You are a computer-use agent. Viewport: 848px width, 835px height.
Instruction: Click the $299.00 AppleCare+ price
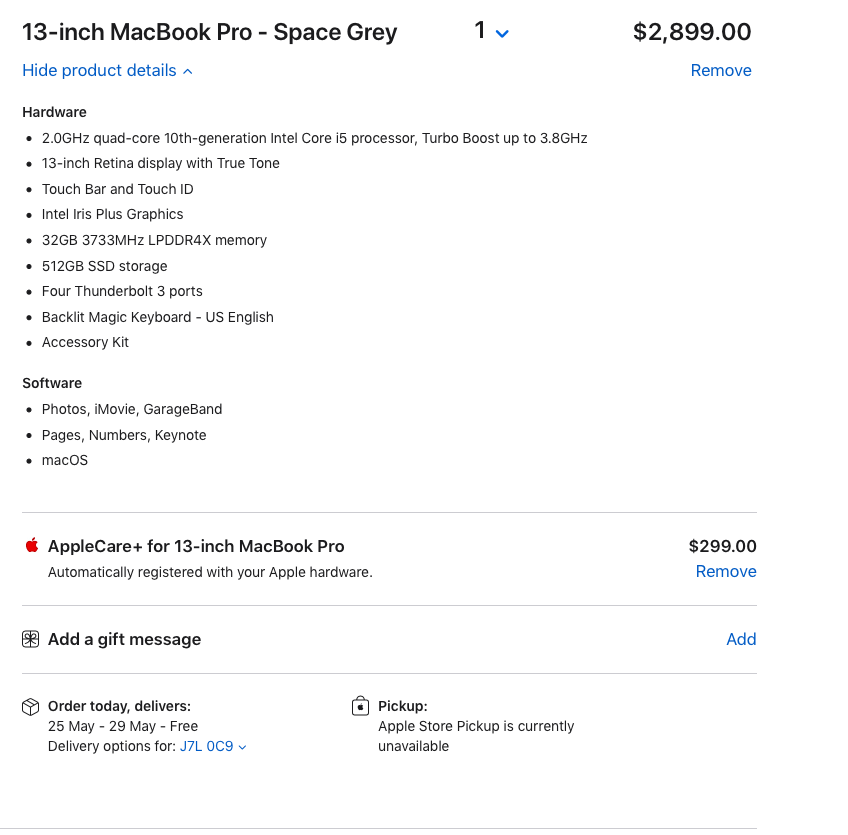click(x=722, y=546)
